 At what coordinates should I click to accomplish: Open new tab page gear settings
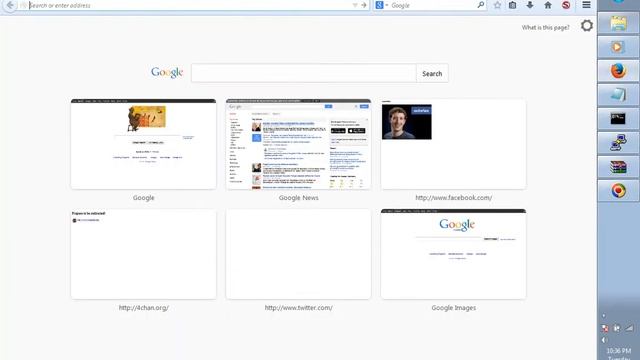(587, 26)
